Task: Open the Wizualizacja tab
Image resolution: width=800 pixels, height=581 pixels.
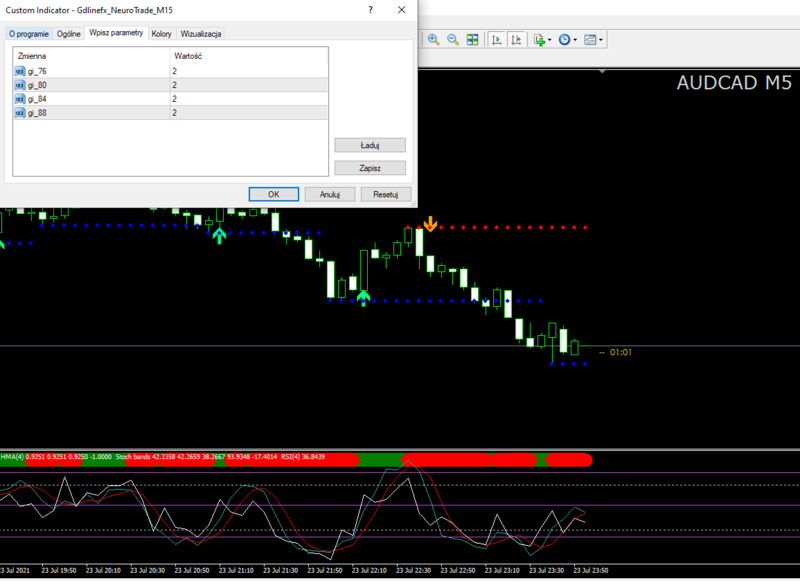Action: 201,33
